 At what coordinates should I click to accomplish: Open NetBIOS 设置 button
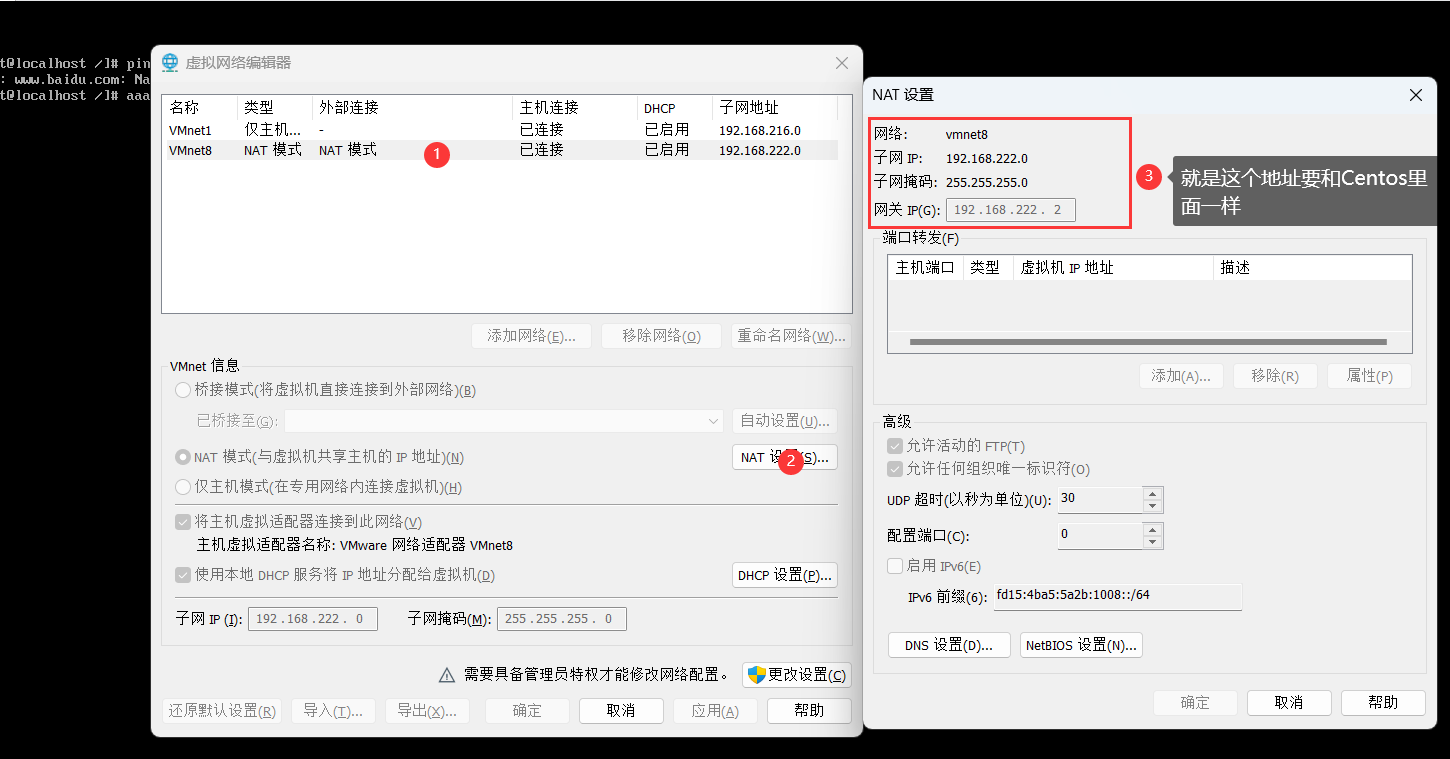click(1081, 645)
